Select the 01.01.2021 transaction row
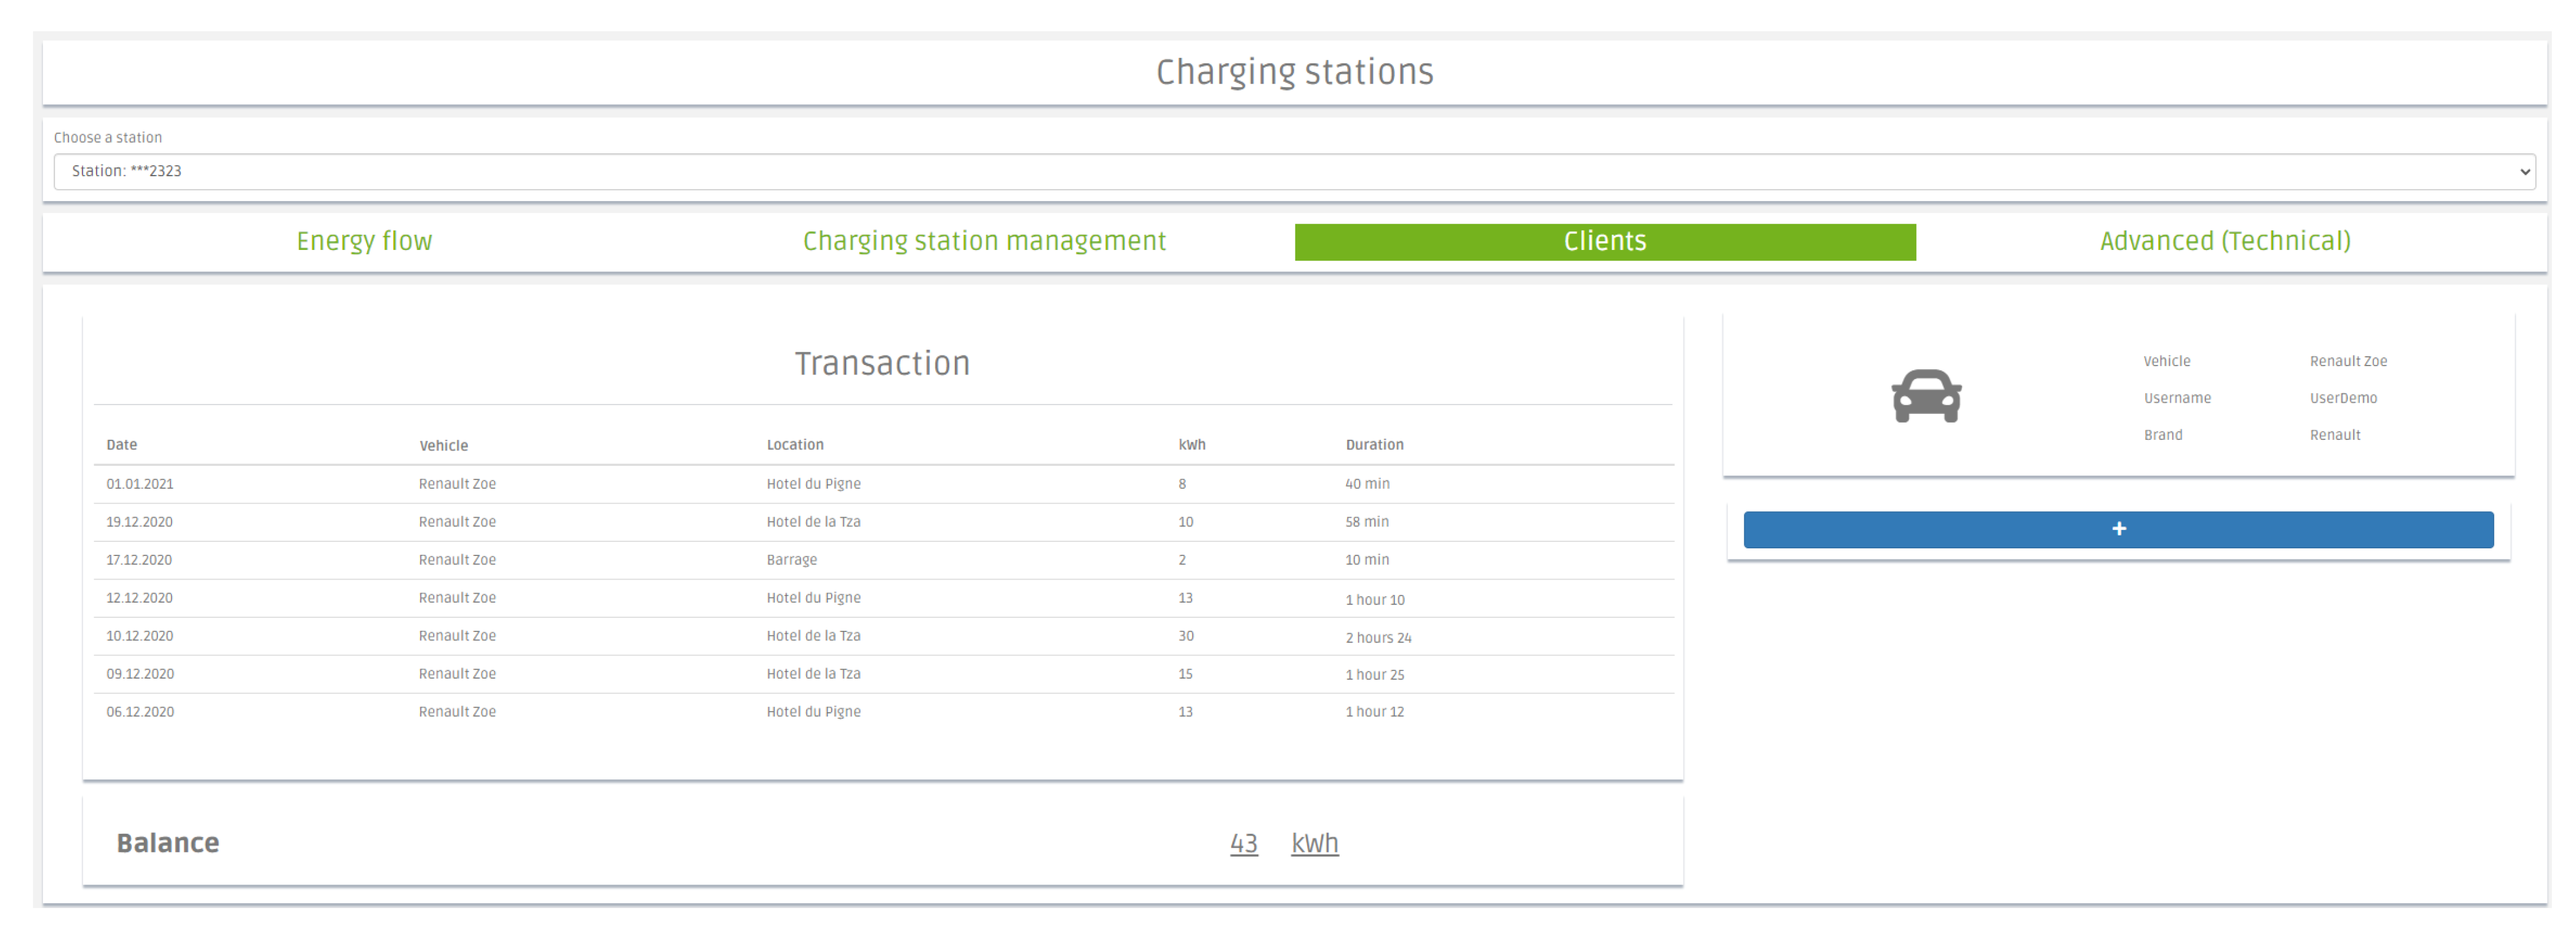Viewport: 2576px width, 931px height. 140,484
